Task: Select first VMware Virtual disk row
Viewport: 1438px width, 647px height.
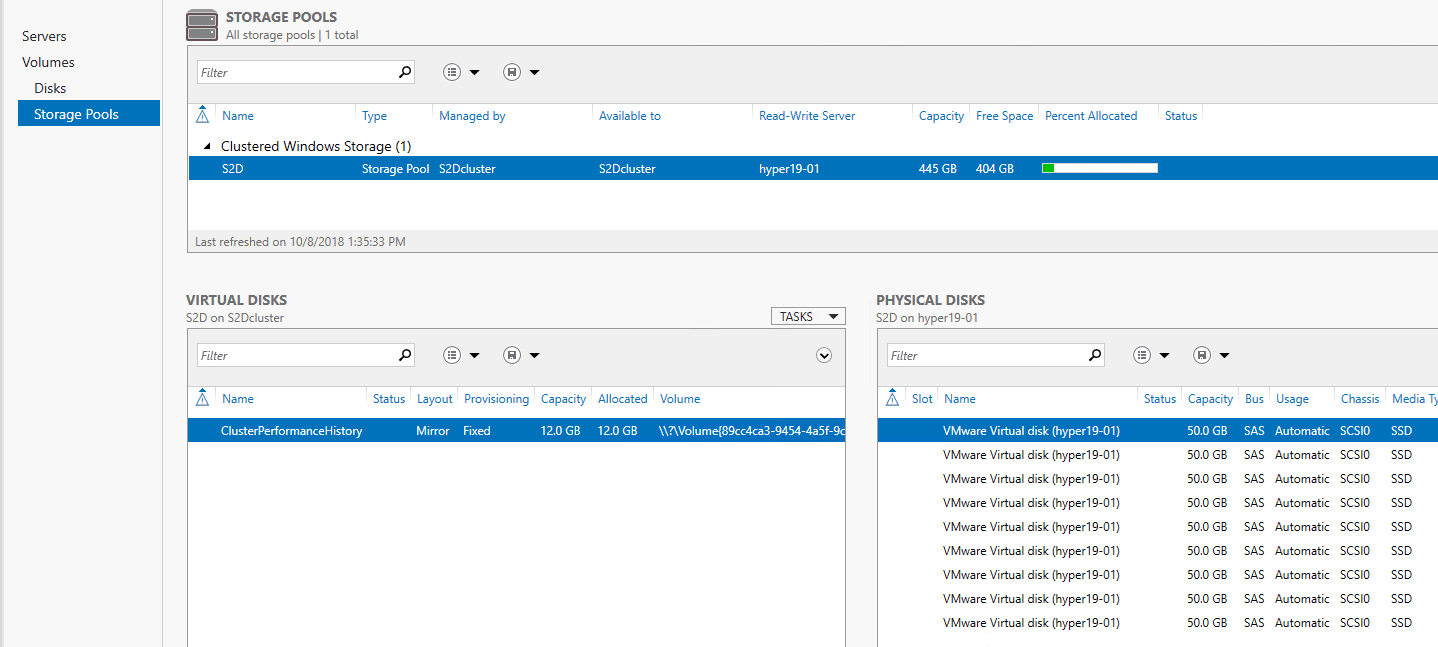Action: tap(1158, 431)
